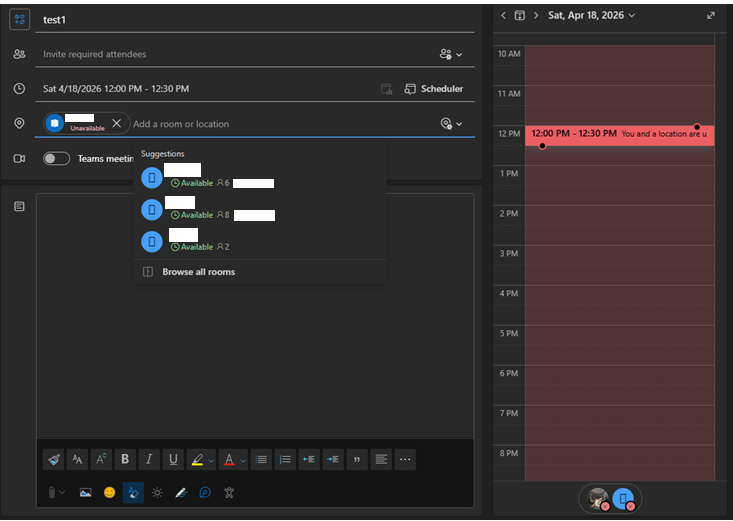This screenshot has height=521, width=733.
Task: Click Browse all rooms
Action: tap(259, 272)
